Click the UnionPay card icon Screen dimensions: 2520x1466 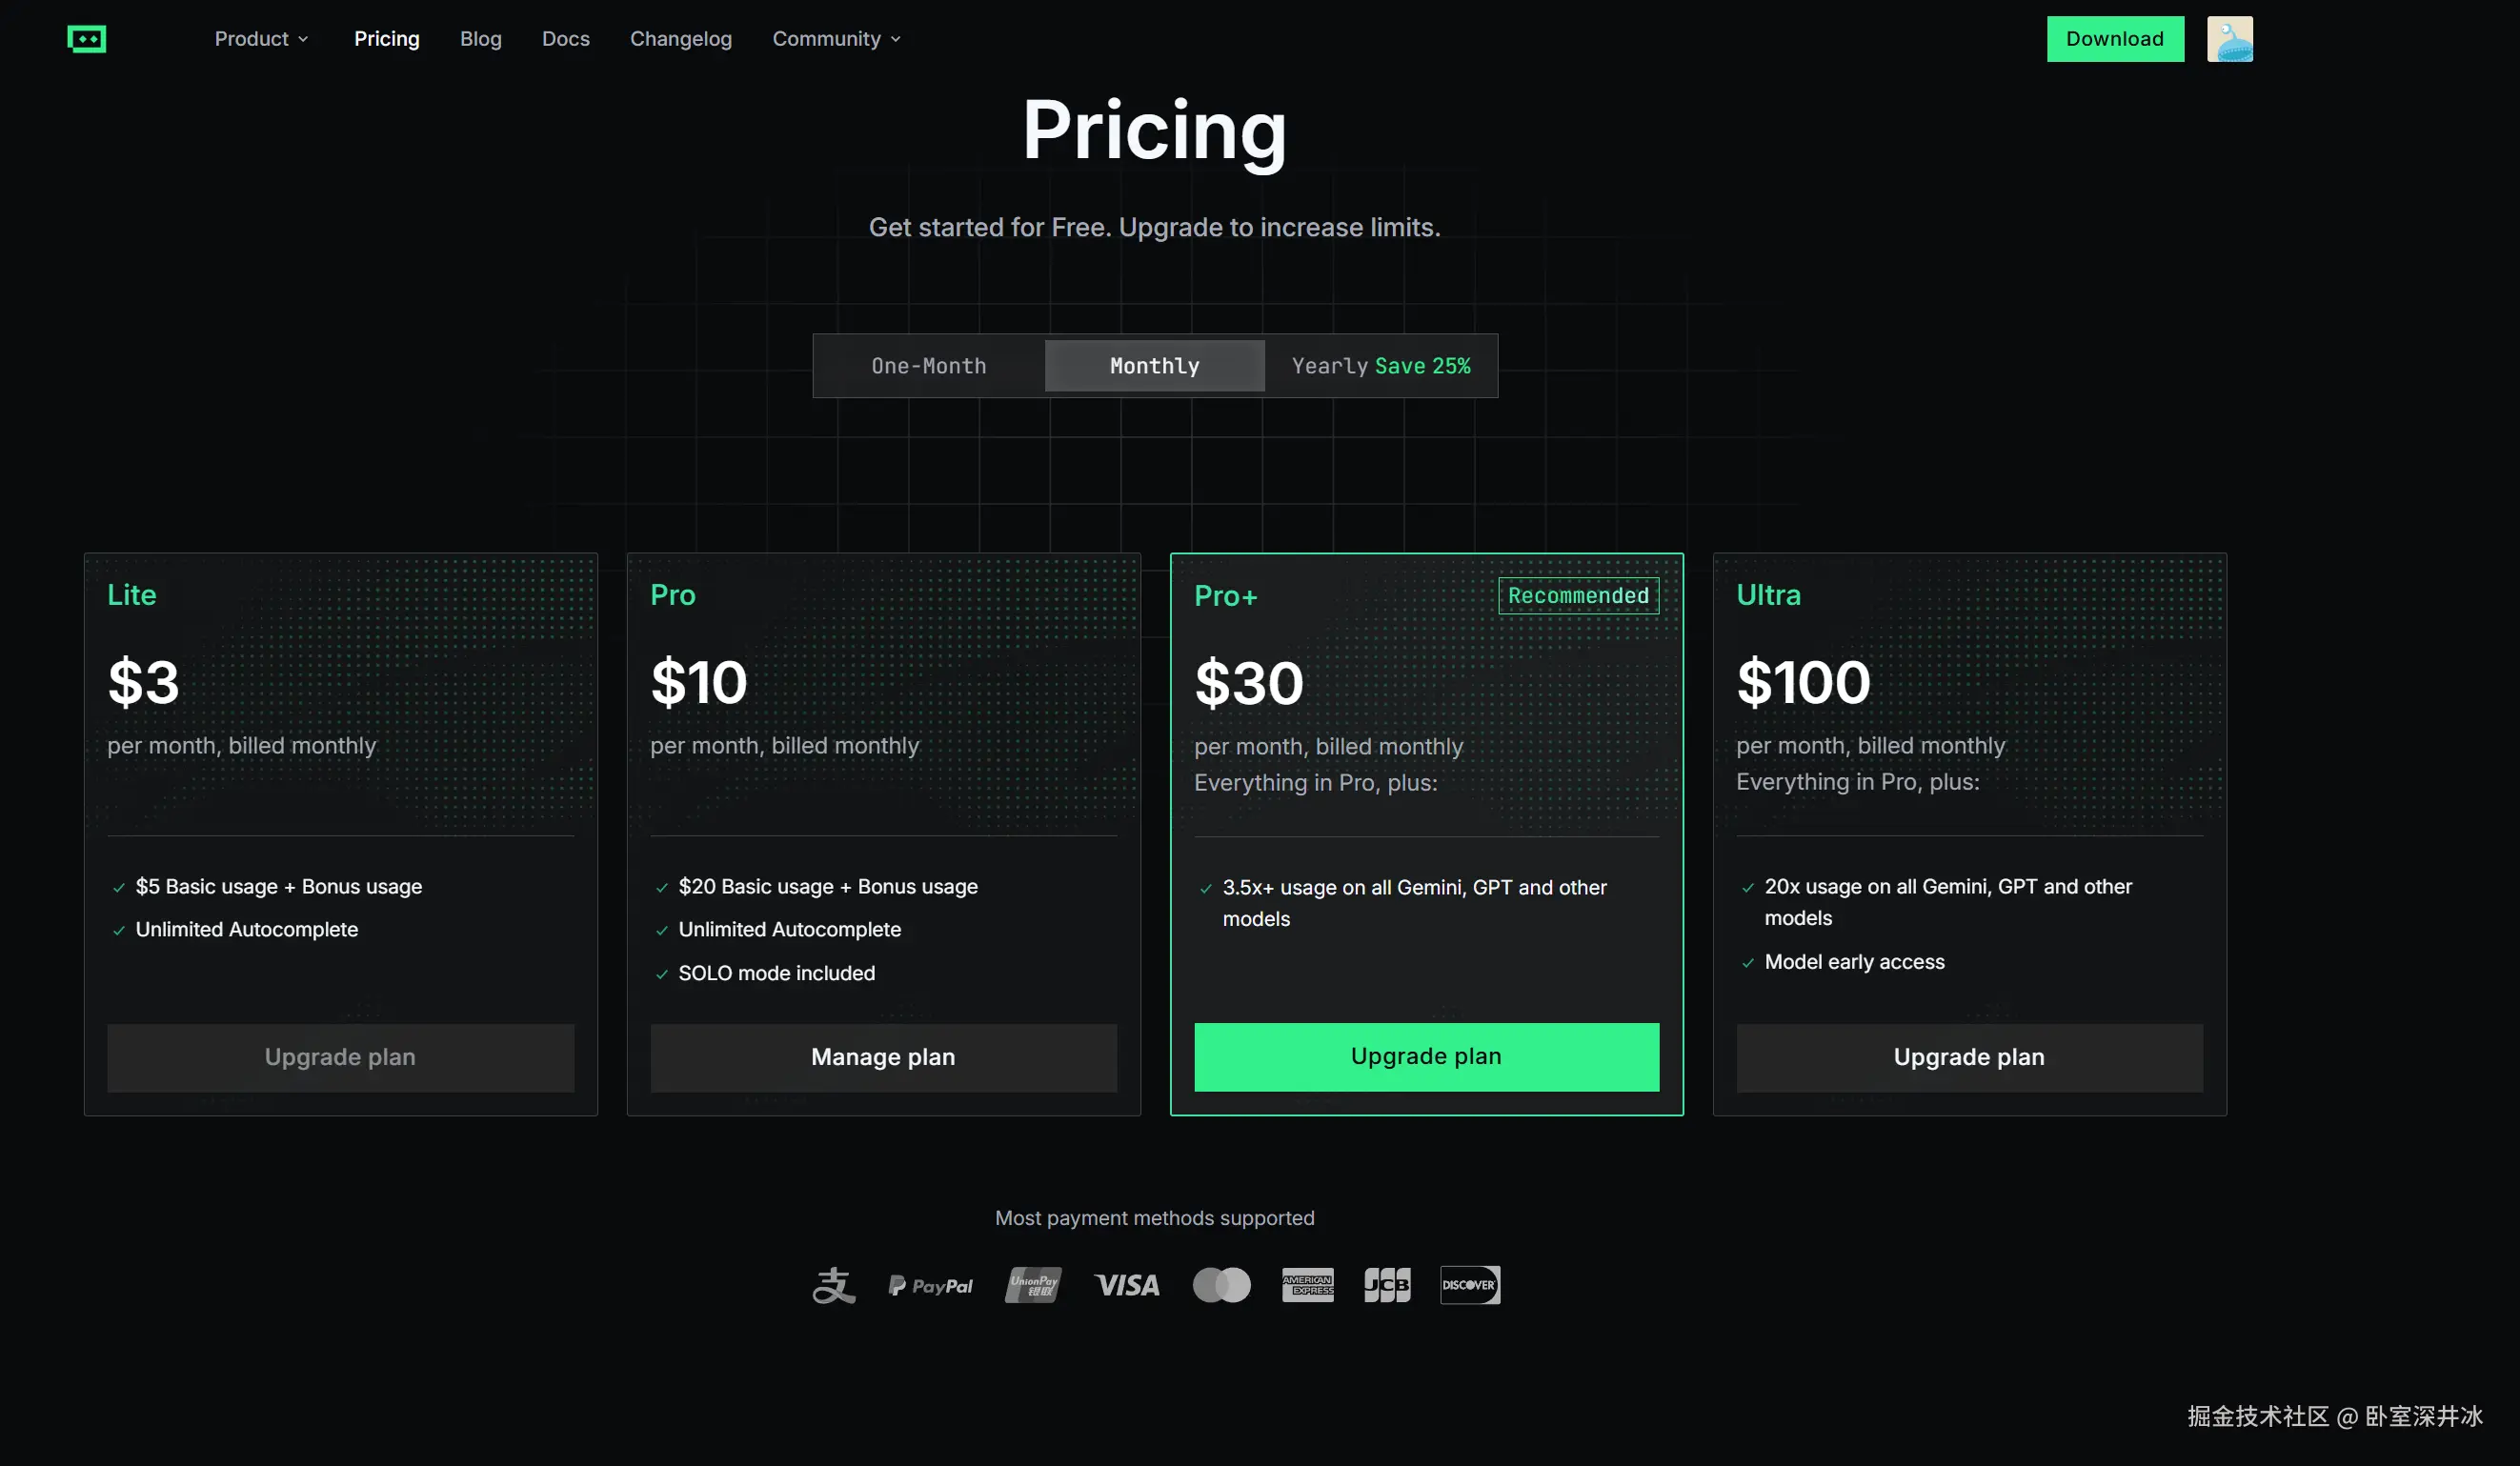pos(1033,1285)
